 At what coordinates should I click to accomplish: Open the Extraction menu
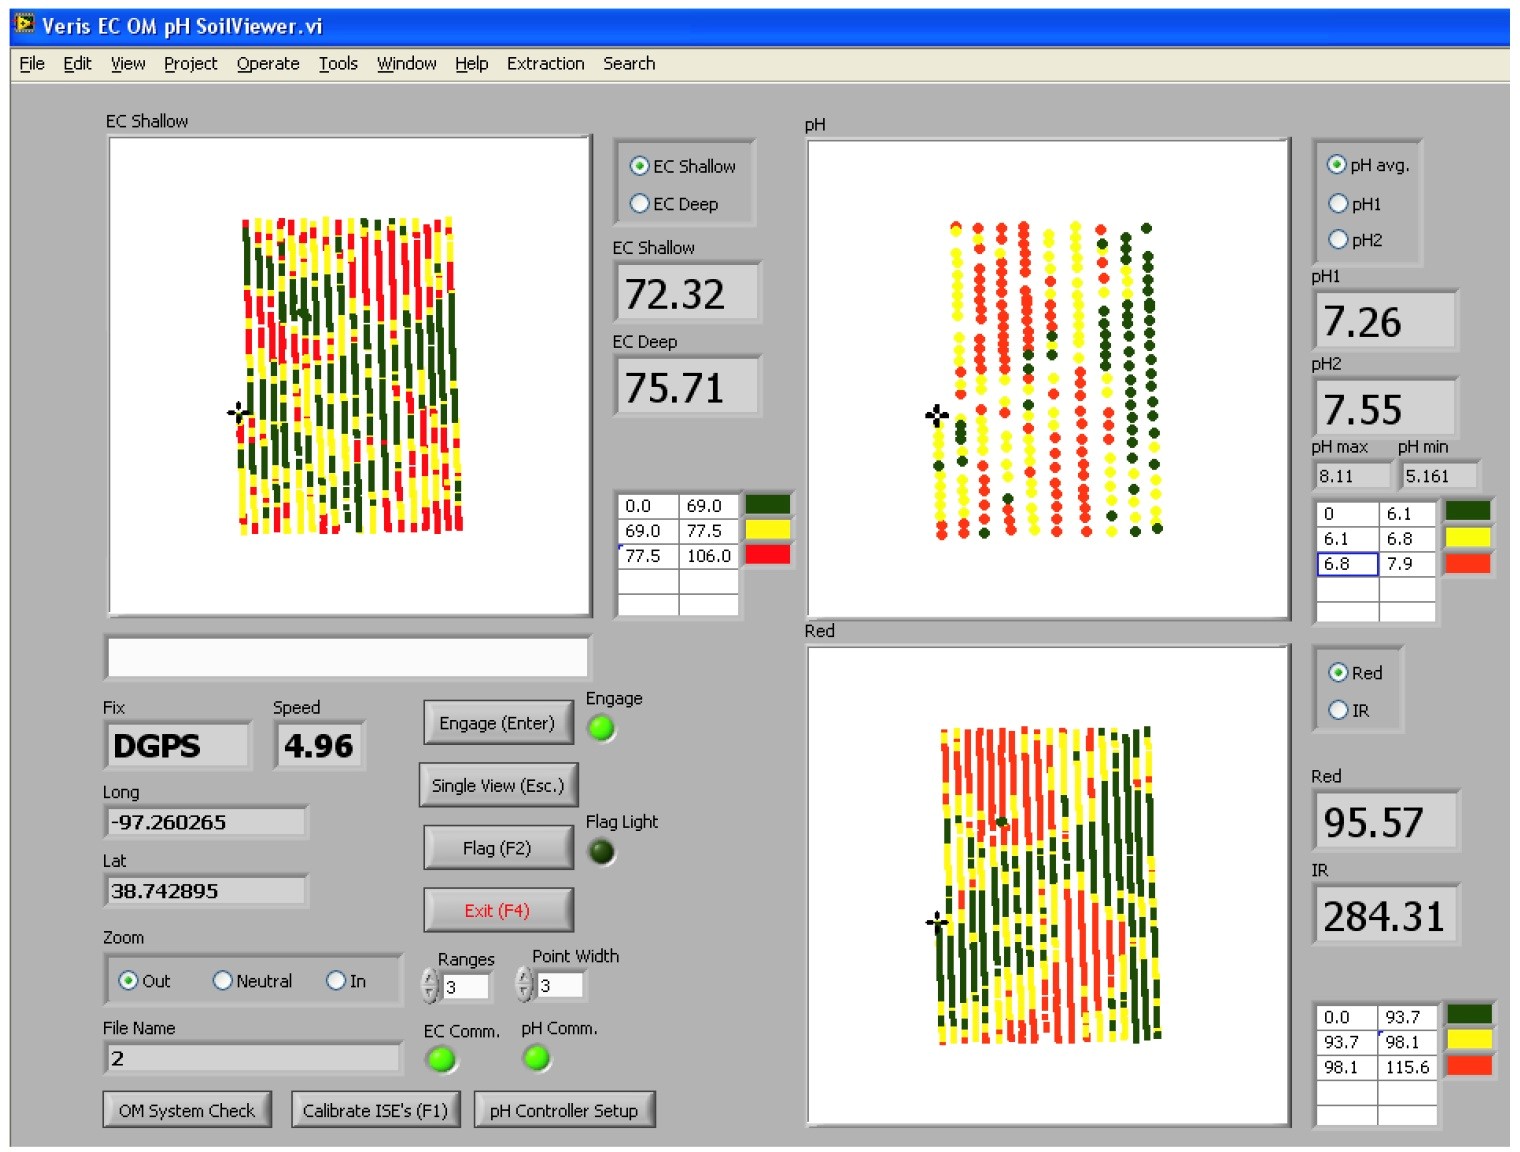545,64
